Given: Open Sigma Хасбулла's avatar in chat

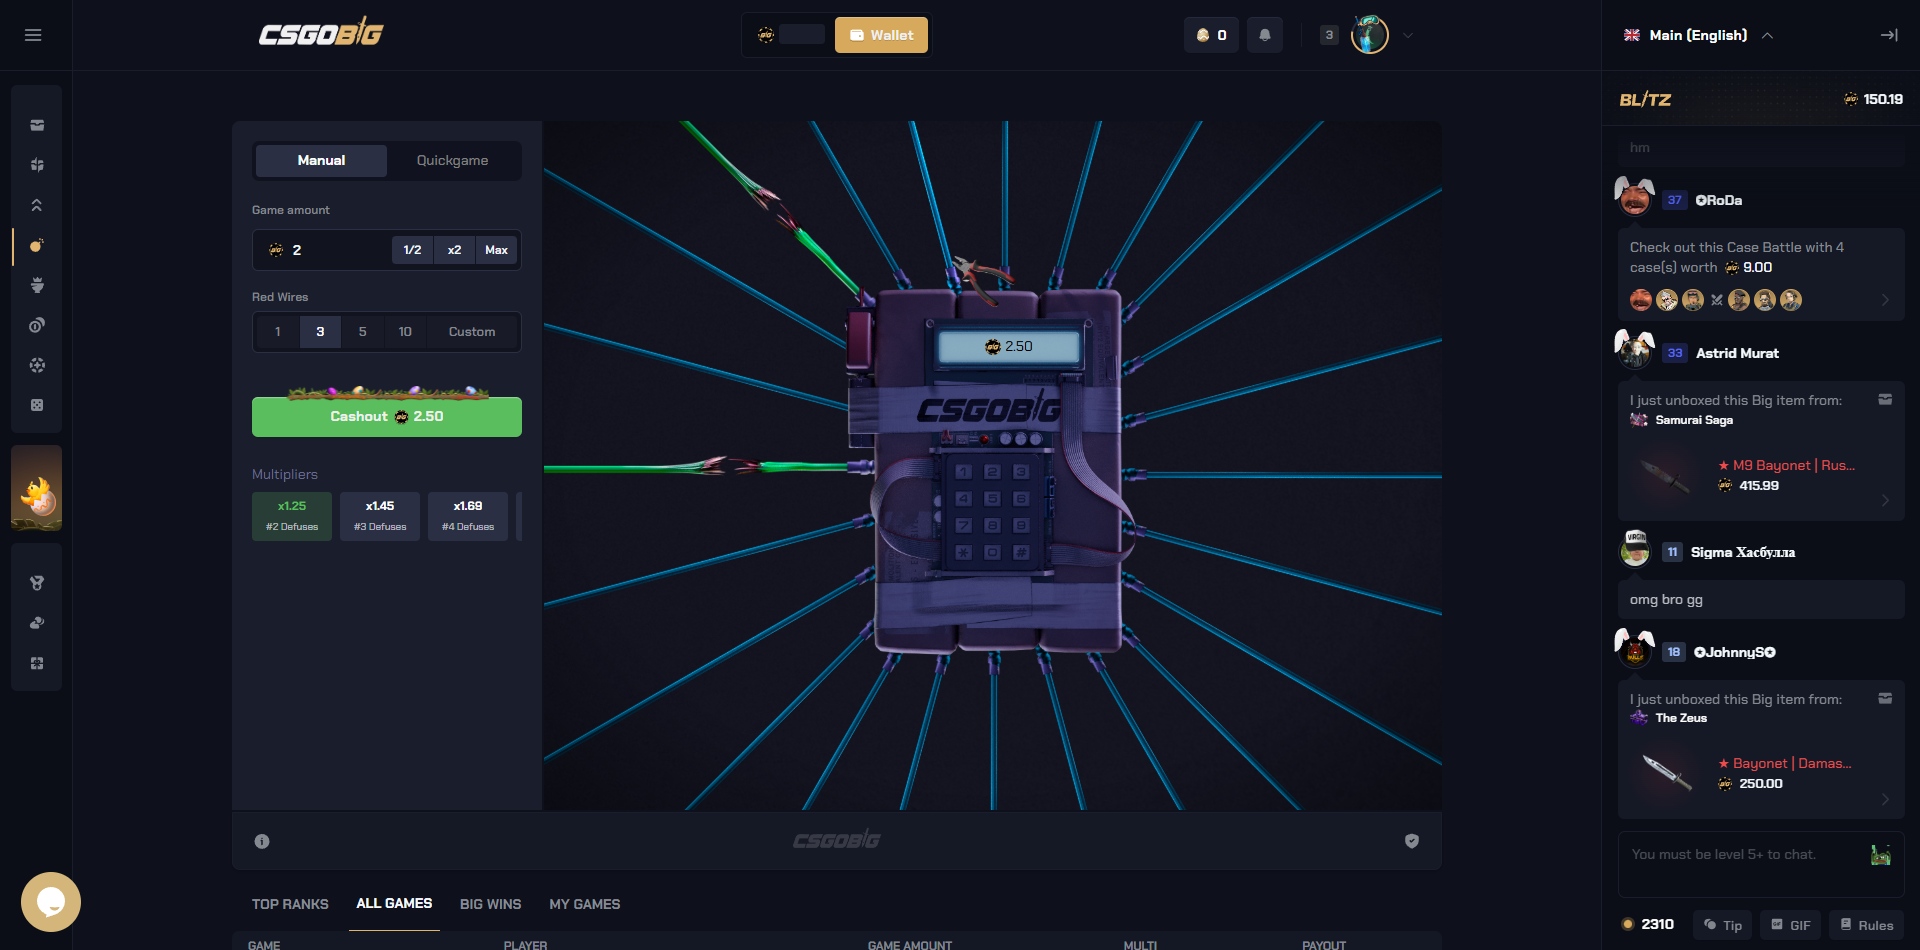Looking at the screenshot, I should pyautogui.click(x=1635, y=550).
